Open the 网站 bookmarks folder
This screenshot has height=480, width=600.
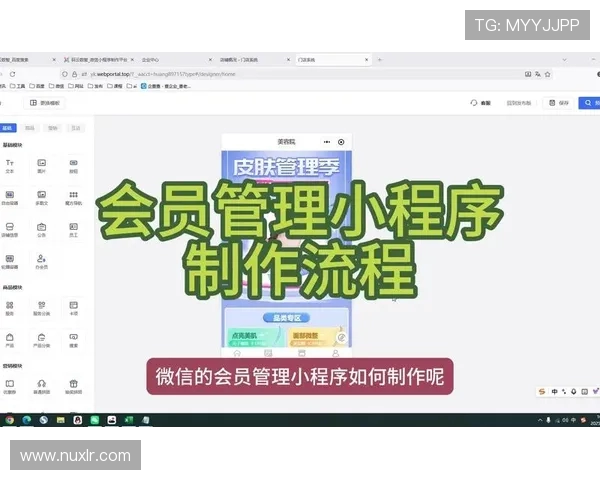point(76,86)
